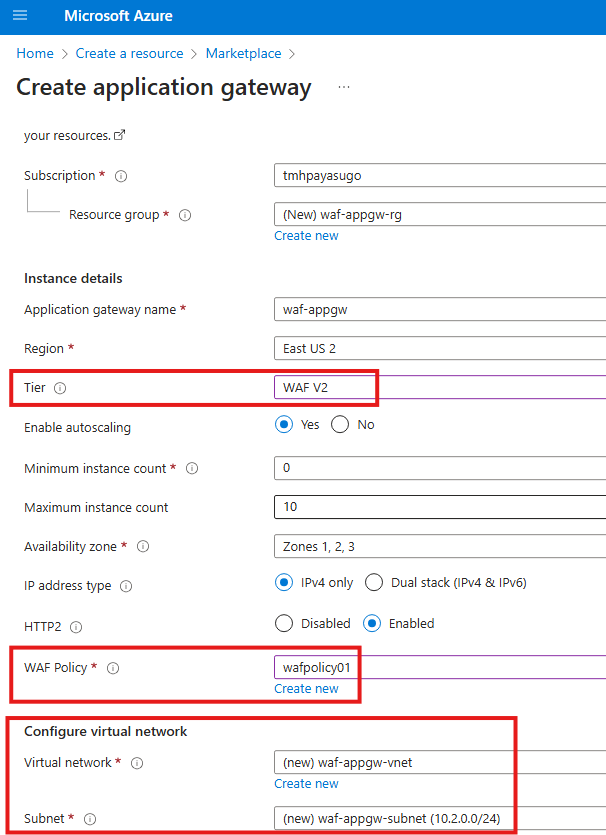Click Create new under WAF Policy

tap(306, 689)
